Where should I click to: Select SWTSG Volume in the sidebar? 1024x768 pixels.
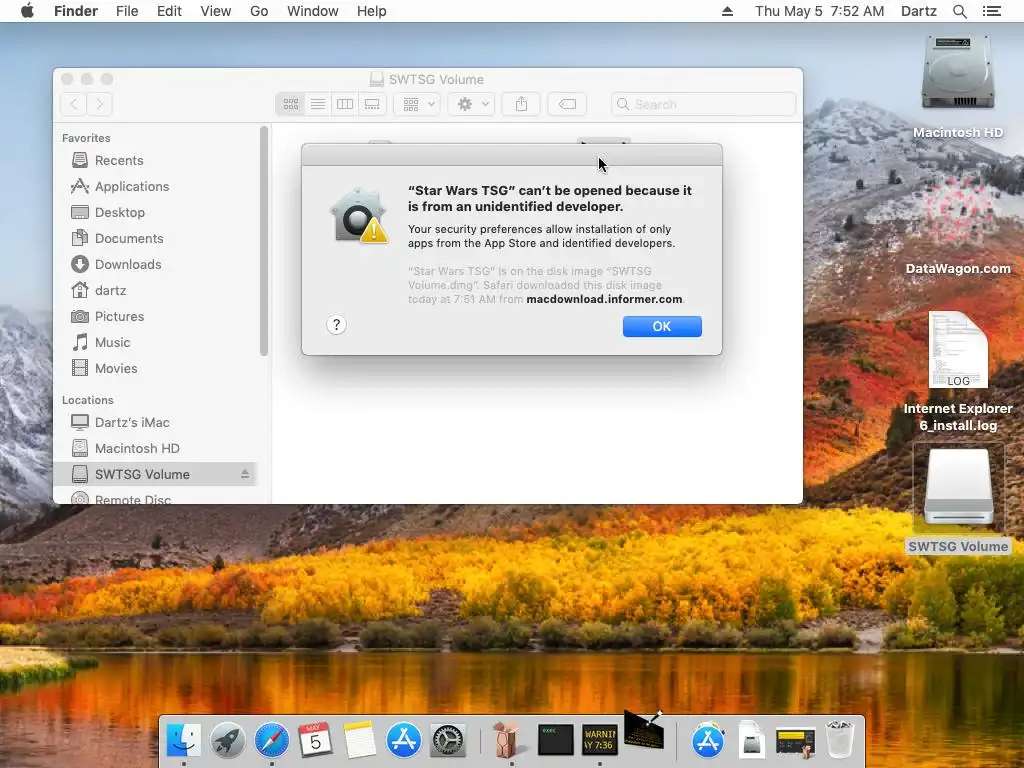point(155,474)
